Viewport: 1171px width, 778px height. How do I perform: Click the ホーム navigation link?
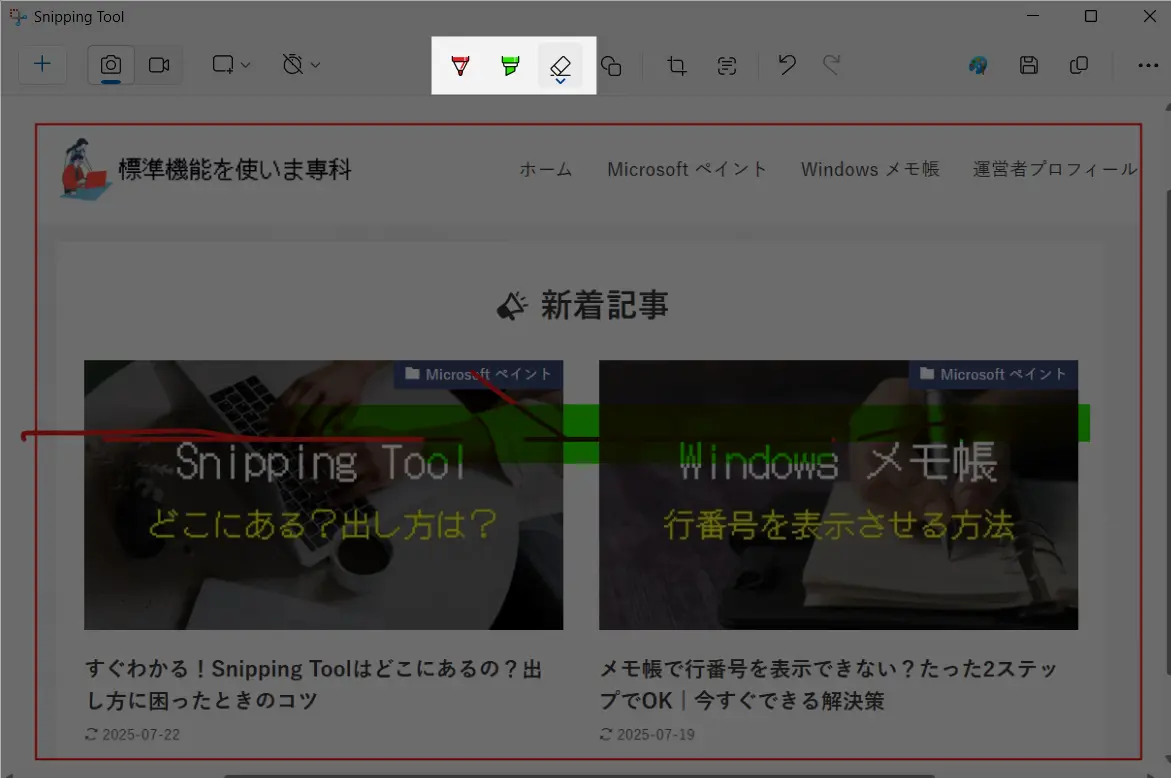tap(546, 169)
